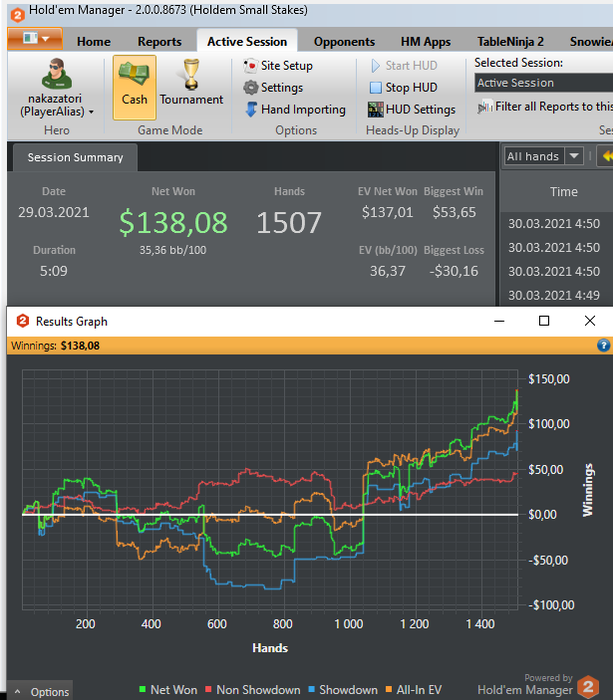Toggle the Net Won green legend entry
Image resolution: width=613 pixels, height=700 pixels.
pyautogui.click(x=168, y=690)
